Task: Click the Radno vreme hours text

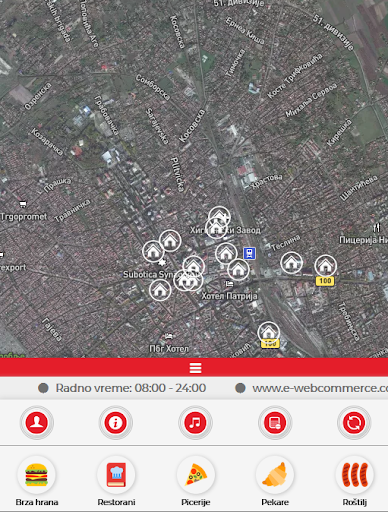Action: point(131,388)
